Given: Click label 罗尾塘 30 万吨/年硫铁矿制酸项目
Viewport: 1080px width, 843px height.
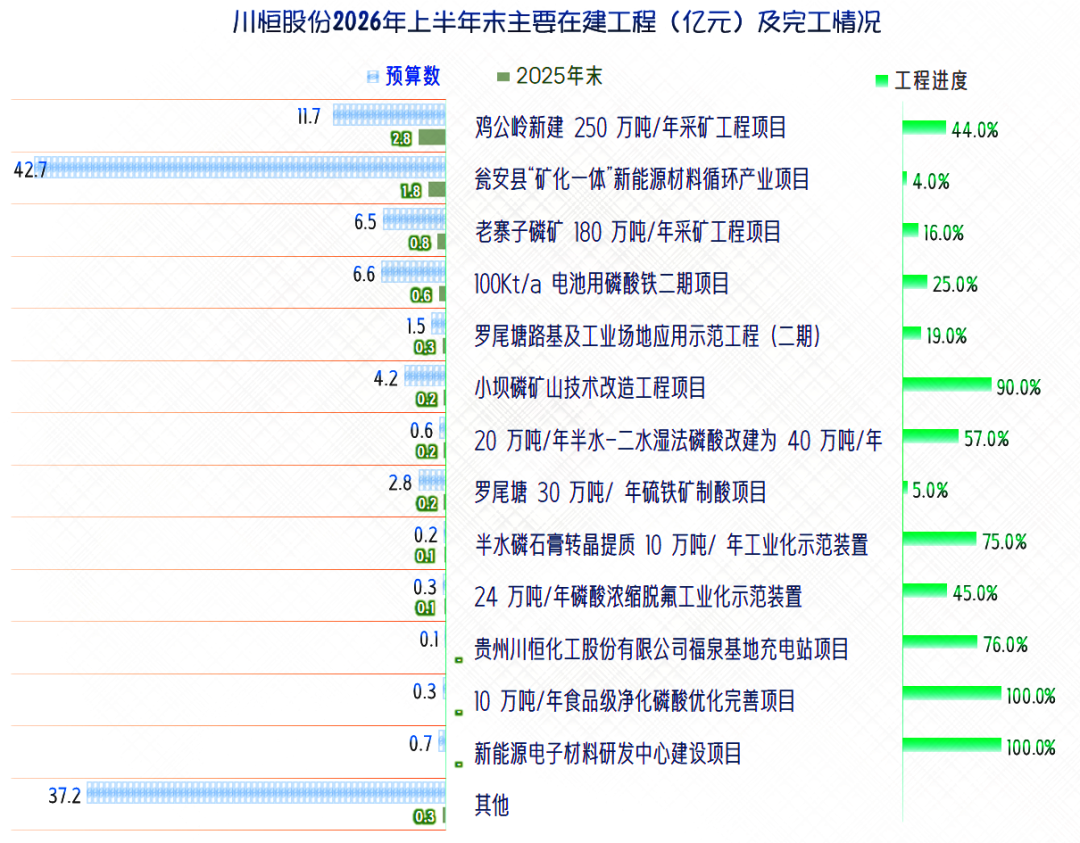Looking at the screenshot, I should (621, 492).
